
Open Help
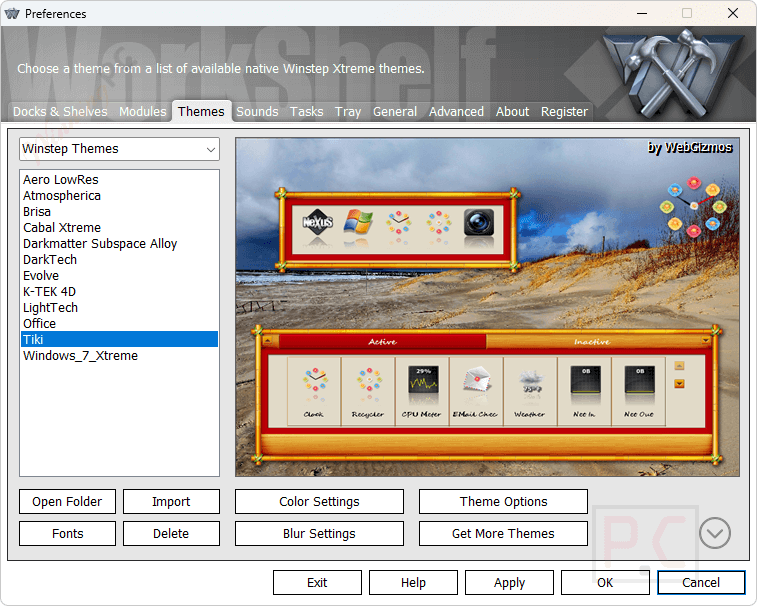pos(413,583)
